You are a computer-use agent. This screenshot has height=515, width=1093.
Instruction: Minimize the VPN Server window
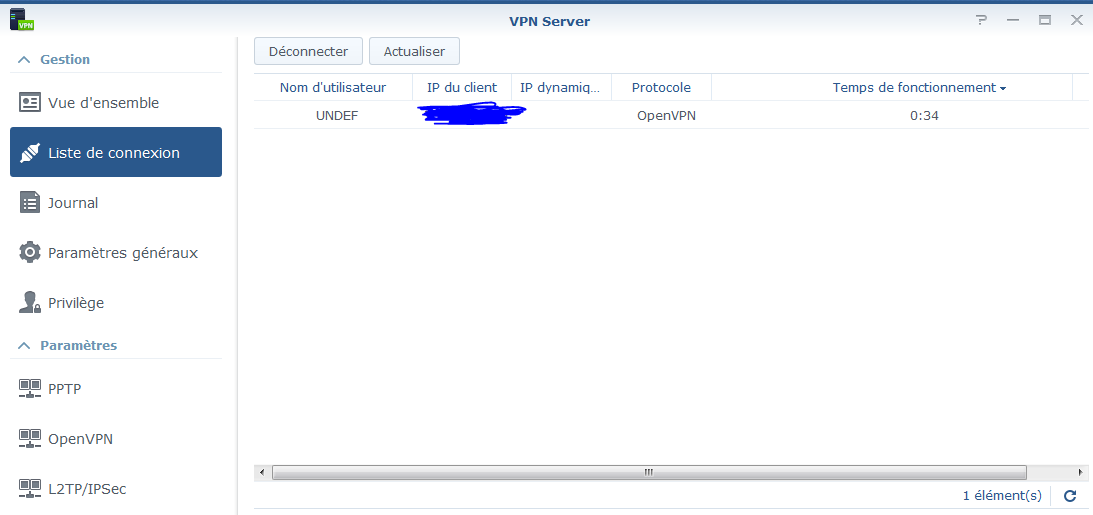coord(1013,20)
